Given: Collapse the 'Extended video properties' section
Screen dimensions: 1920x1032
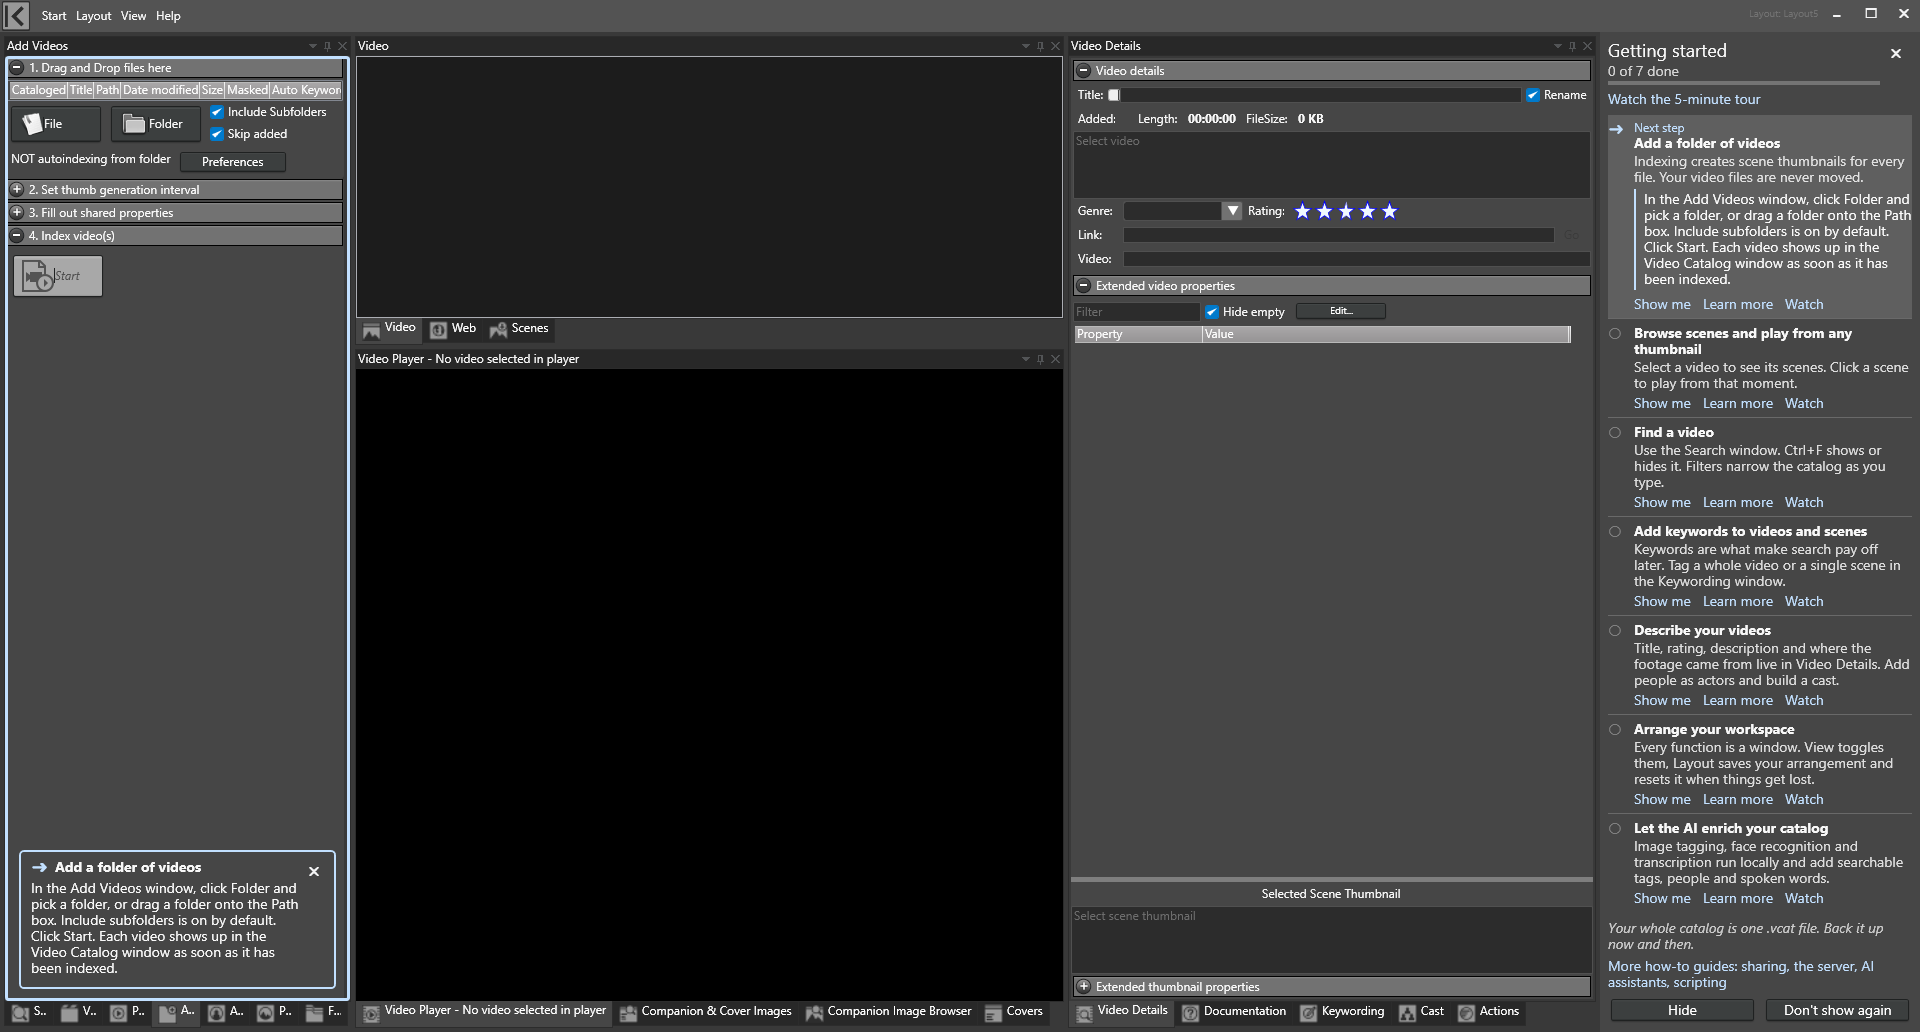Looking at the screenshot, I should 1083,286.
